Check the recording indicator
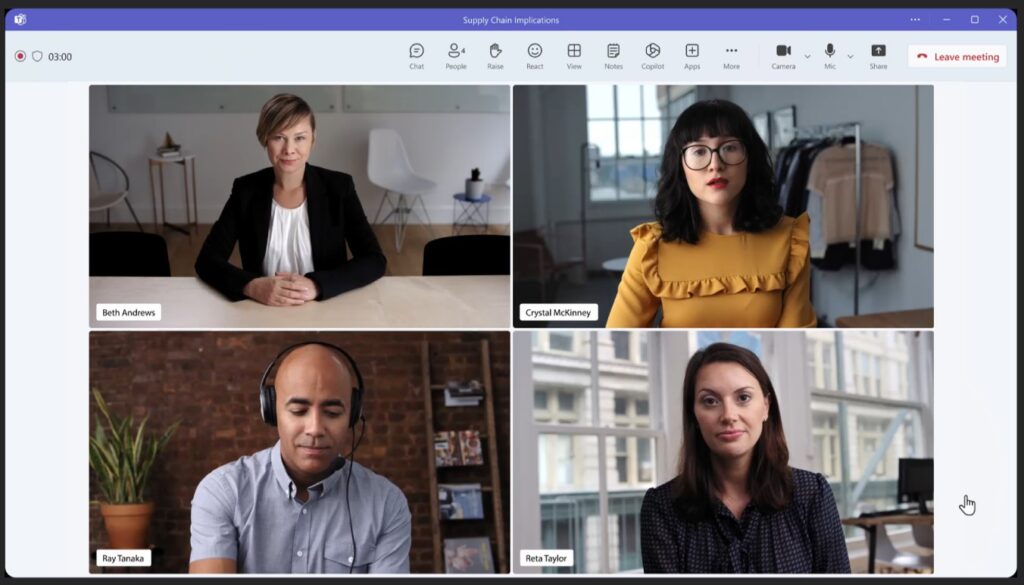 [19, 56]
